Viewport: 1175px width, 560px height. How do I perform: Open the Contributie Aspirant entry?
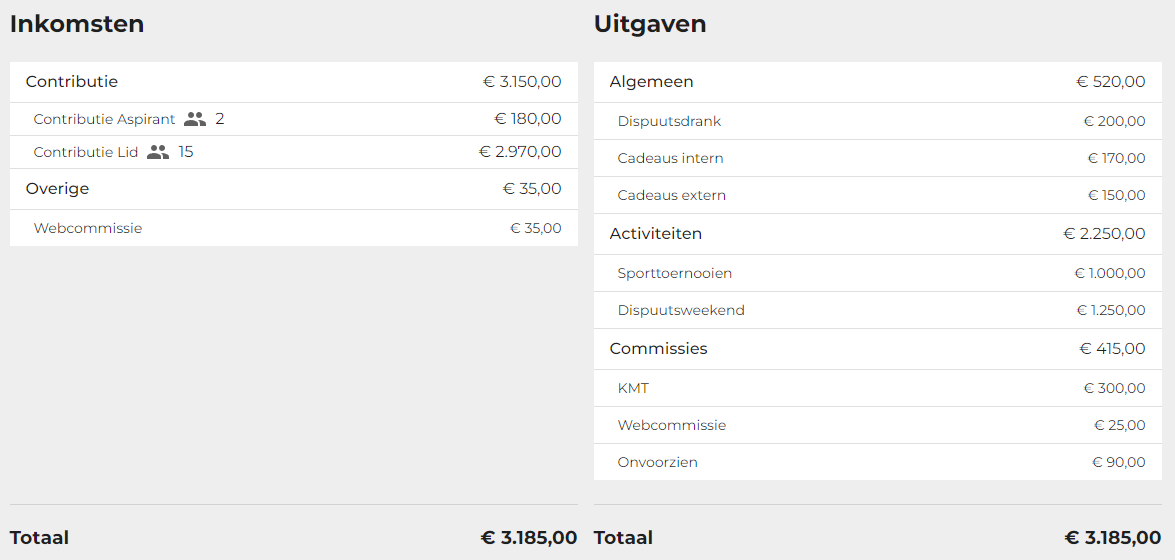[294, 119]
